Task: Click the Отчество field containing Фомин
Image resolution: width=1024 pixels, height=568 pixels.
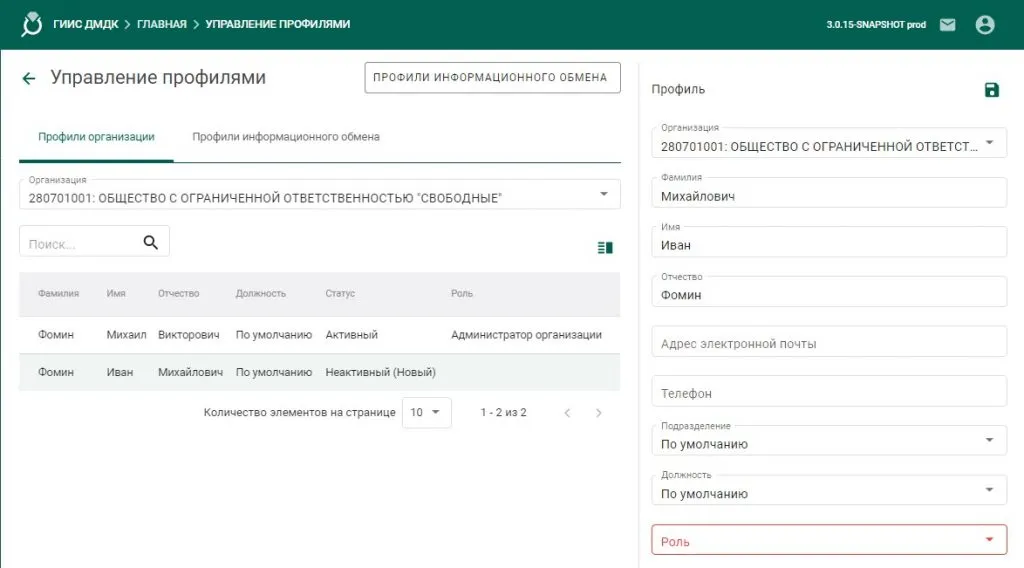Action: tap(829, 292)
